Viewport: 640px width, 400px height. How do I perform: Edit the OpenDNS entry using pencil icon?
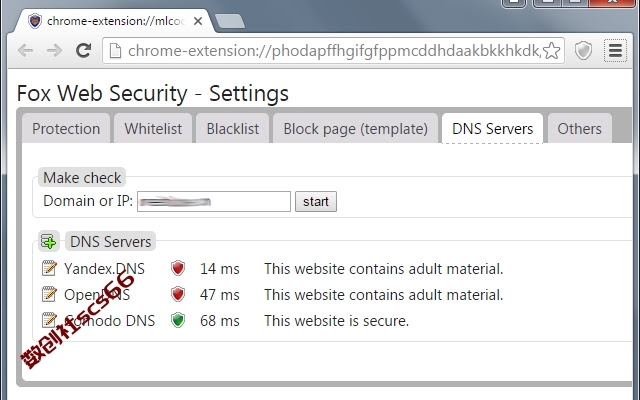[49, 294]
